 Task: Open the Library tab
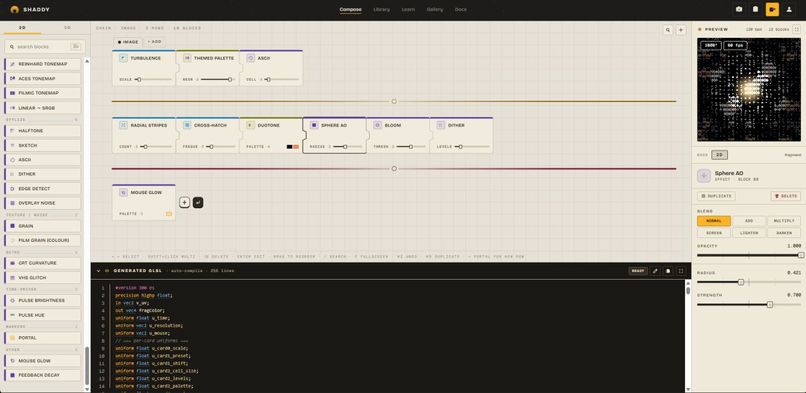click(x=381, y=9)
